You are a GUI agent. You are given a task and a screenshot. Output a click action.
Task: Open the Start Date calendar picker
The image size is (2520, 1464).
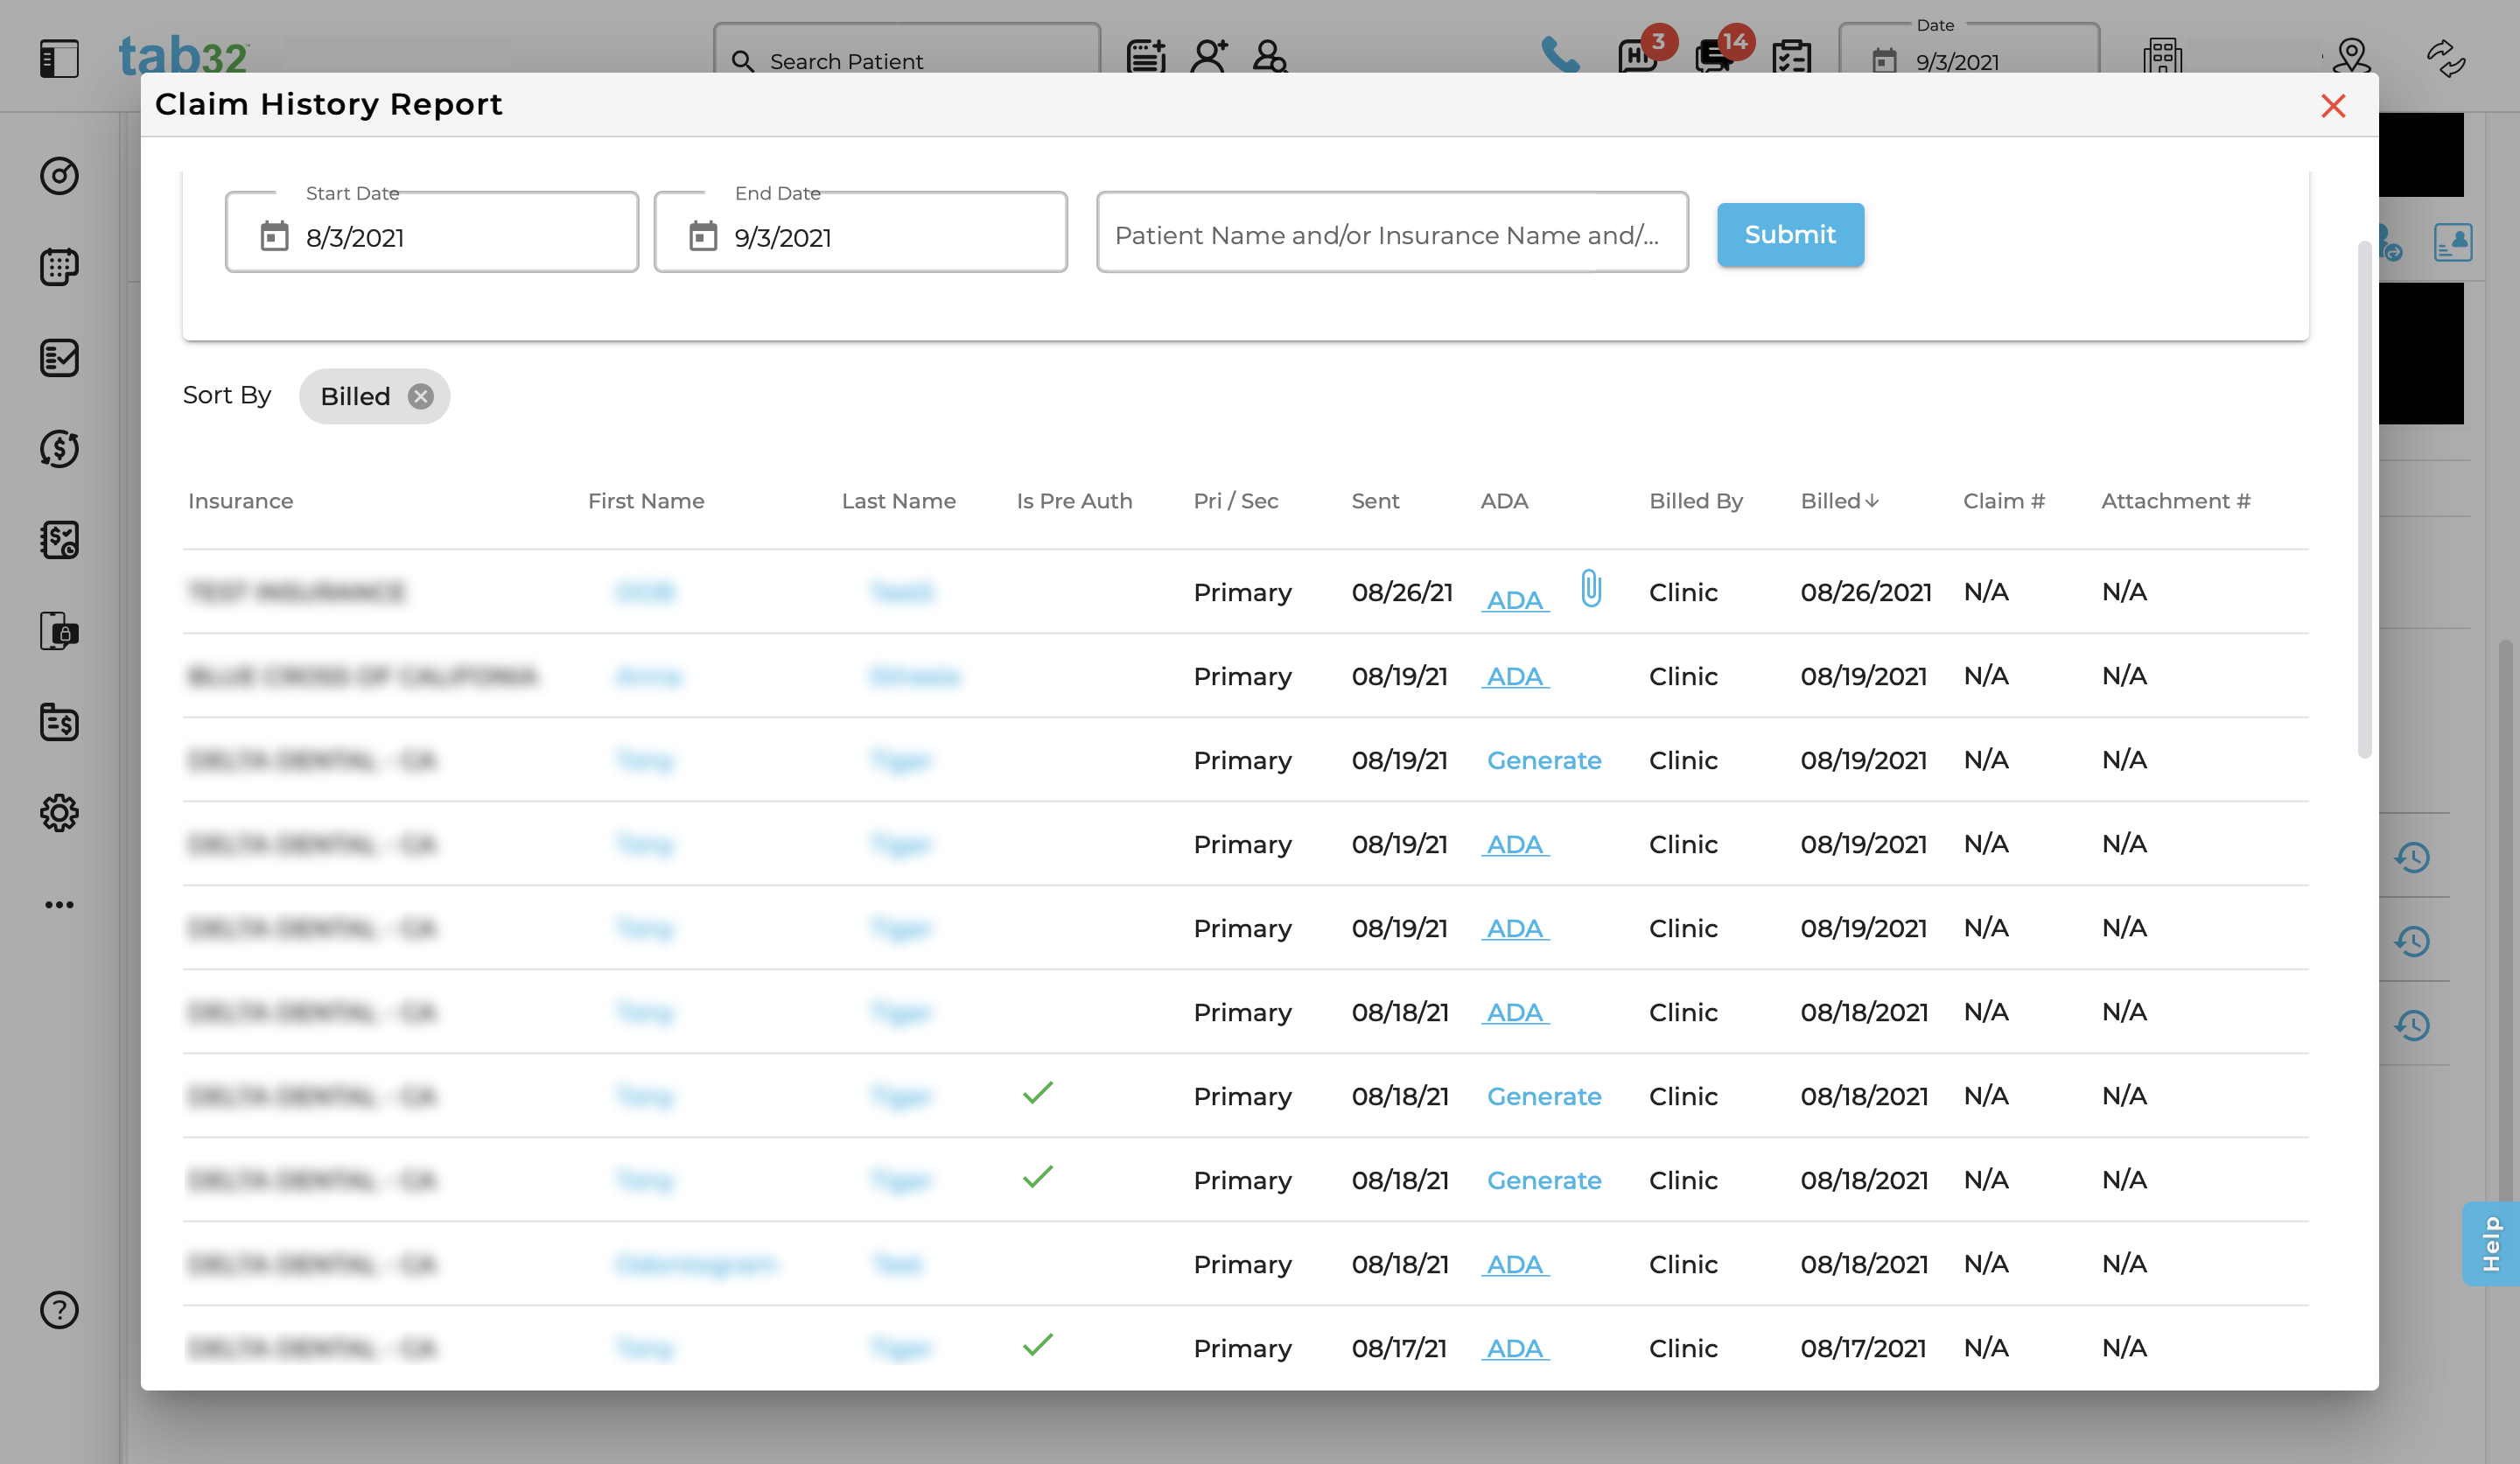[x=274, y=236]
